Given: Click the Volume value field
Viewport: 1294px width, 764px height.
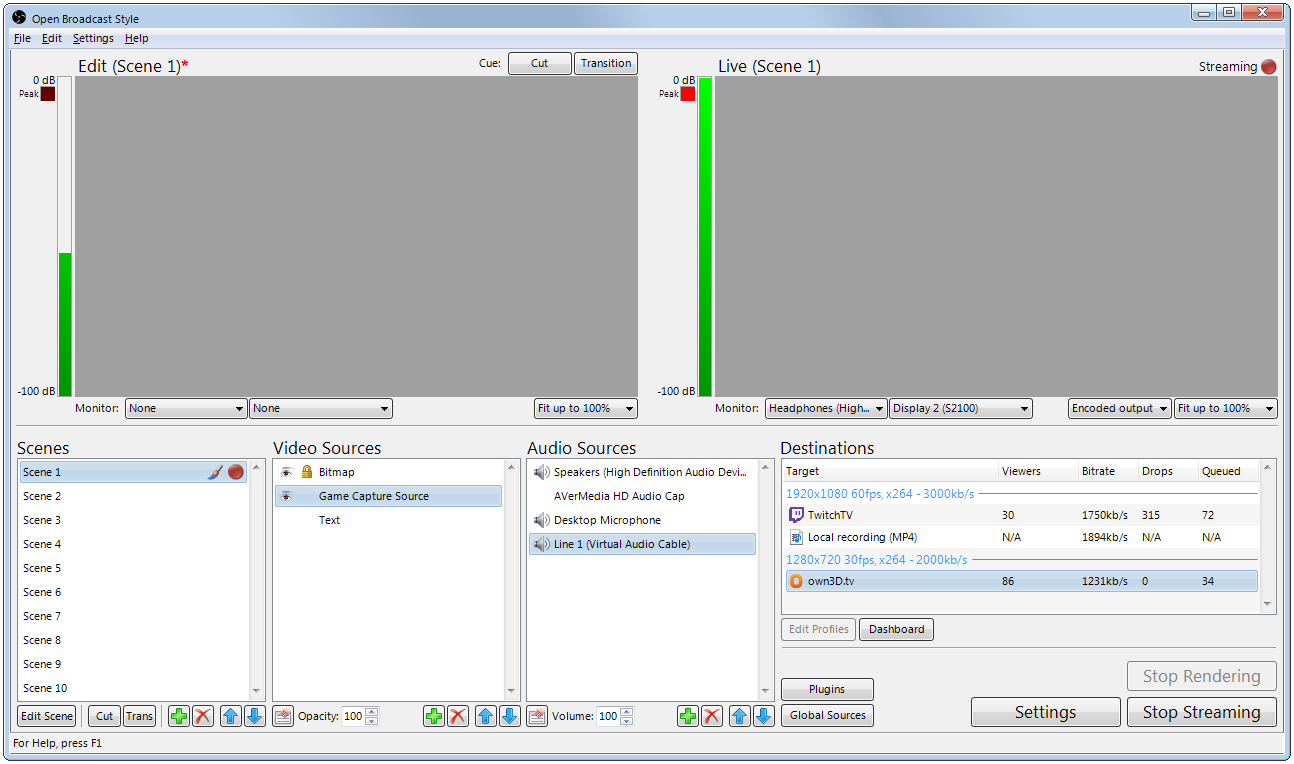Looking at the screenshot, I should click(607, 716).
